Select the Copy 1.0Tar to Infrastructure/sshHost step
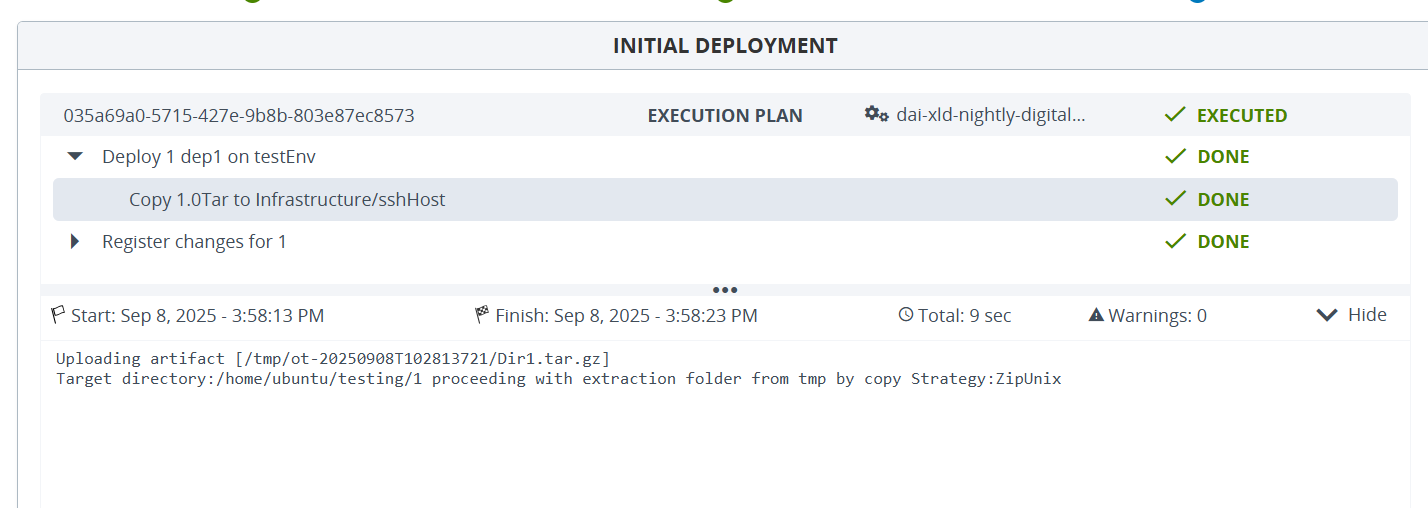 [x=287, y=200]
